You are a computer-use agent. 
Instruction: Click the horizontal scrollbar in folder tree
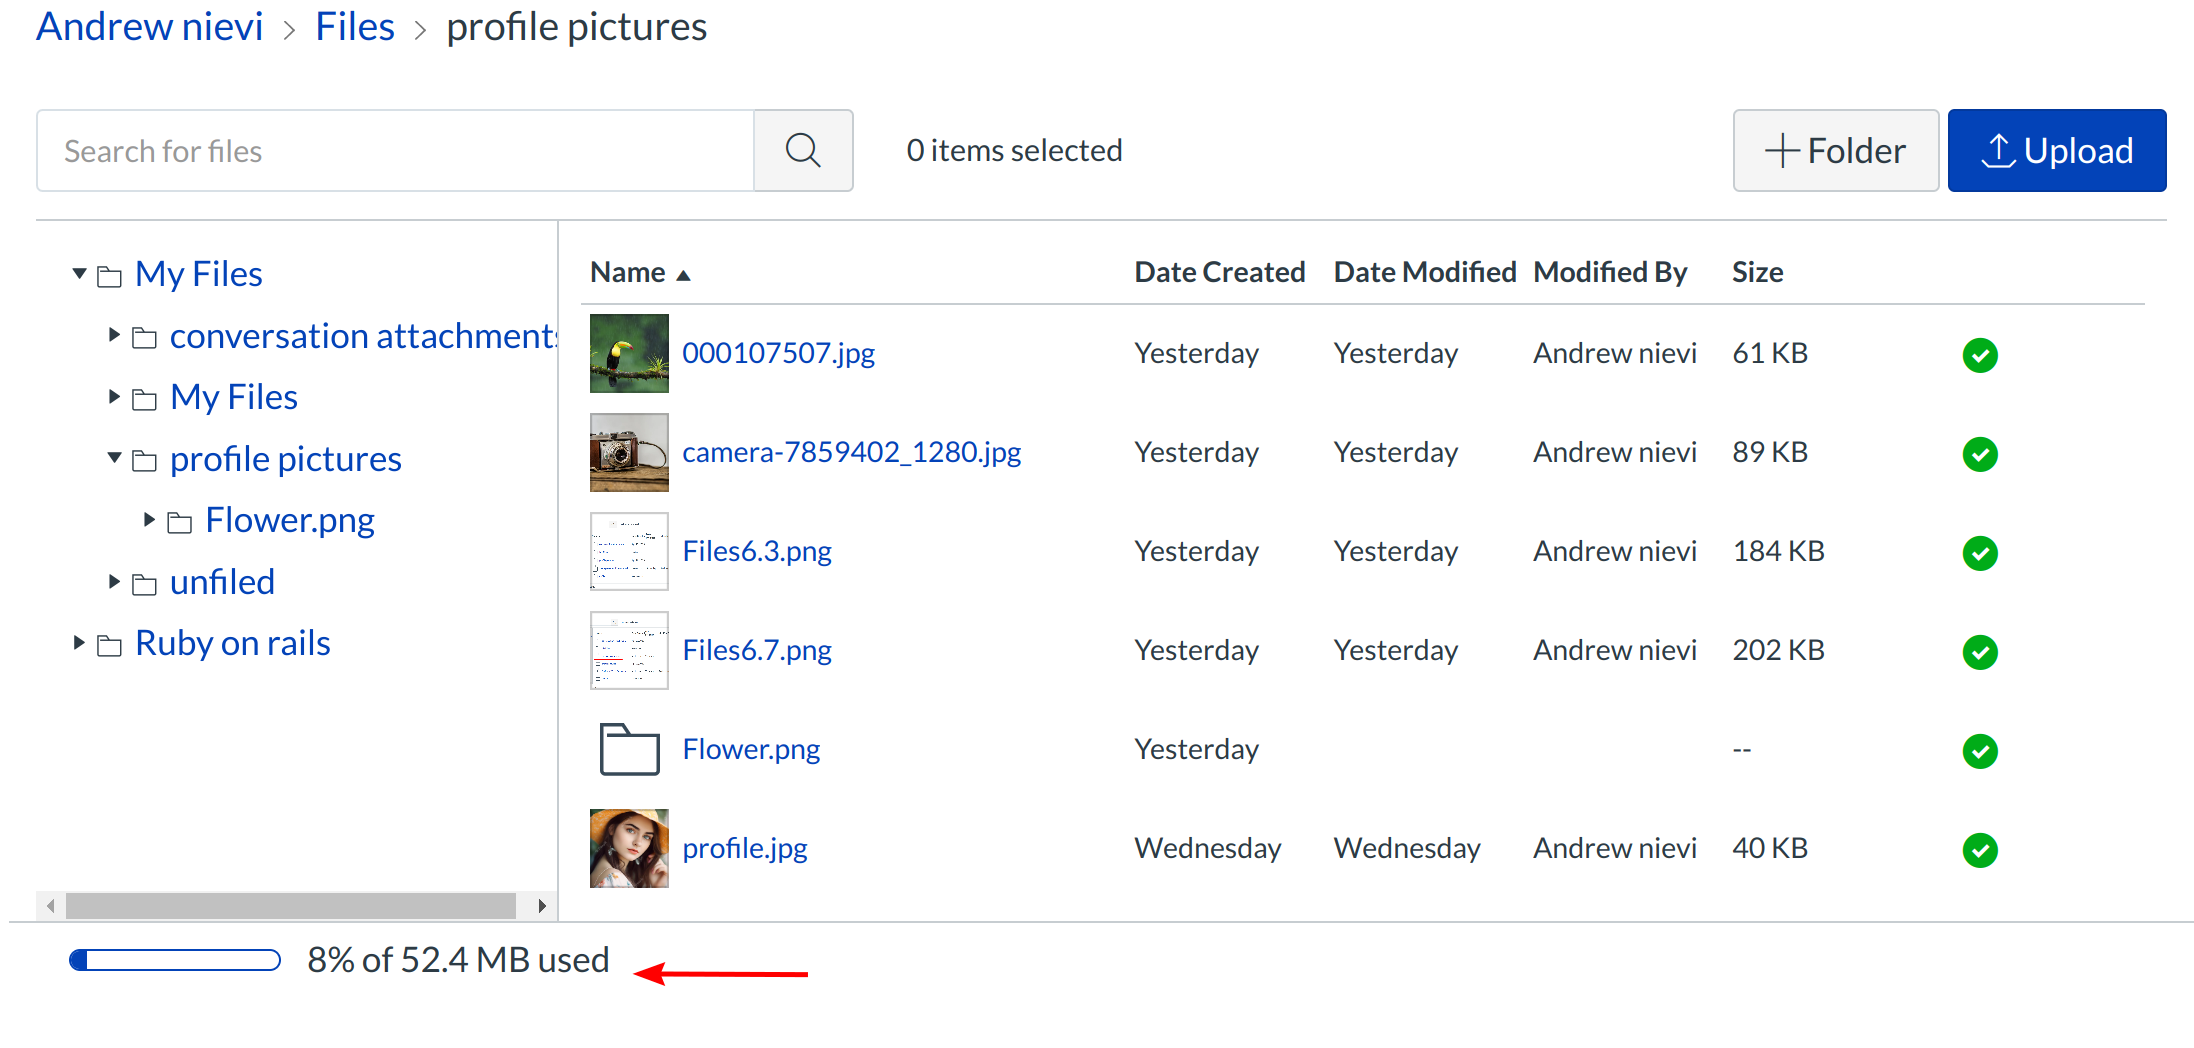[290, 906]
